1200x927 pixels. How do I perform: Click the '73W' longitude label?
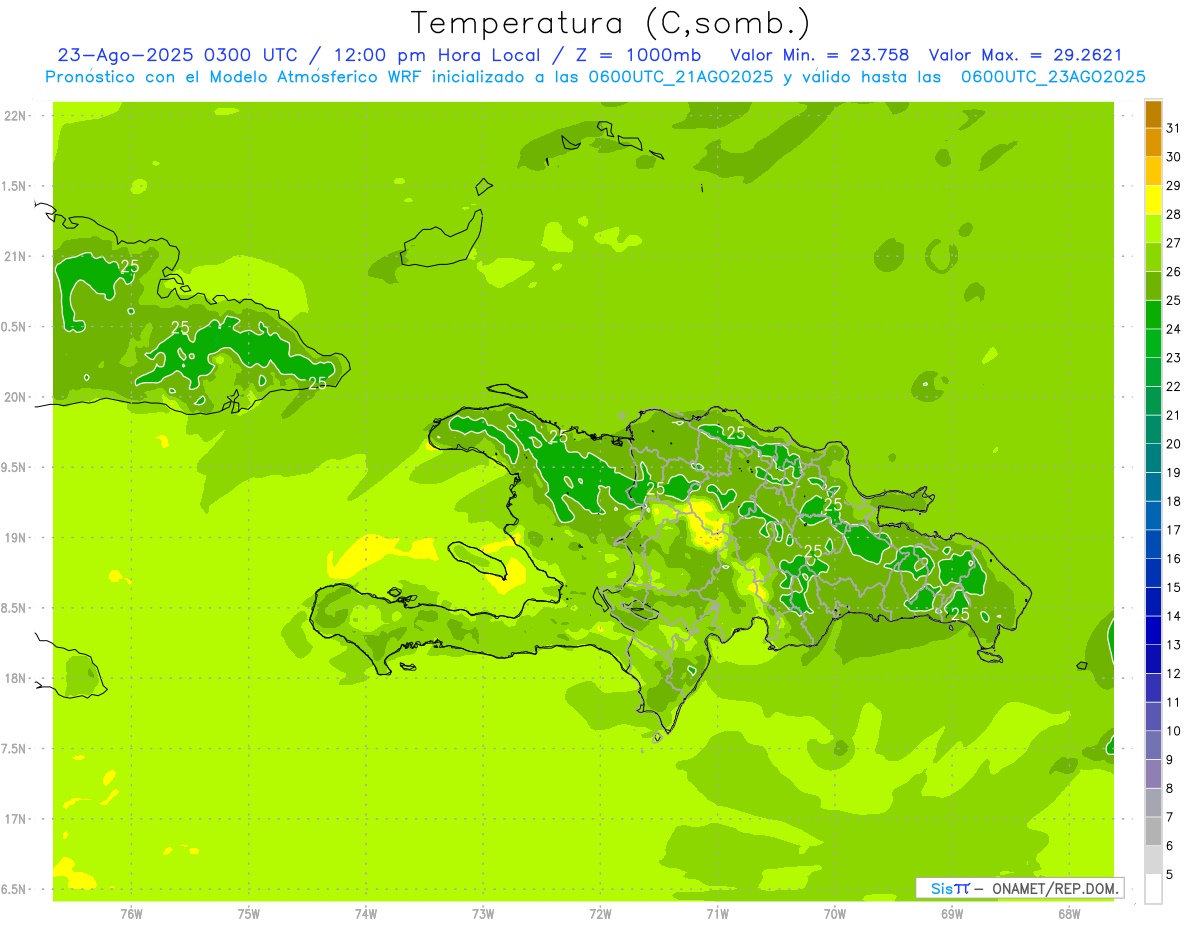483,914
